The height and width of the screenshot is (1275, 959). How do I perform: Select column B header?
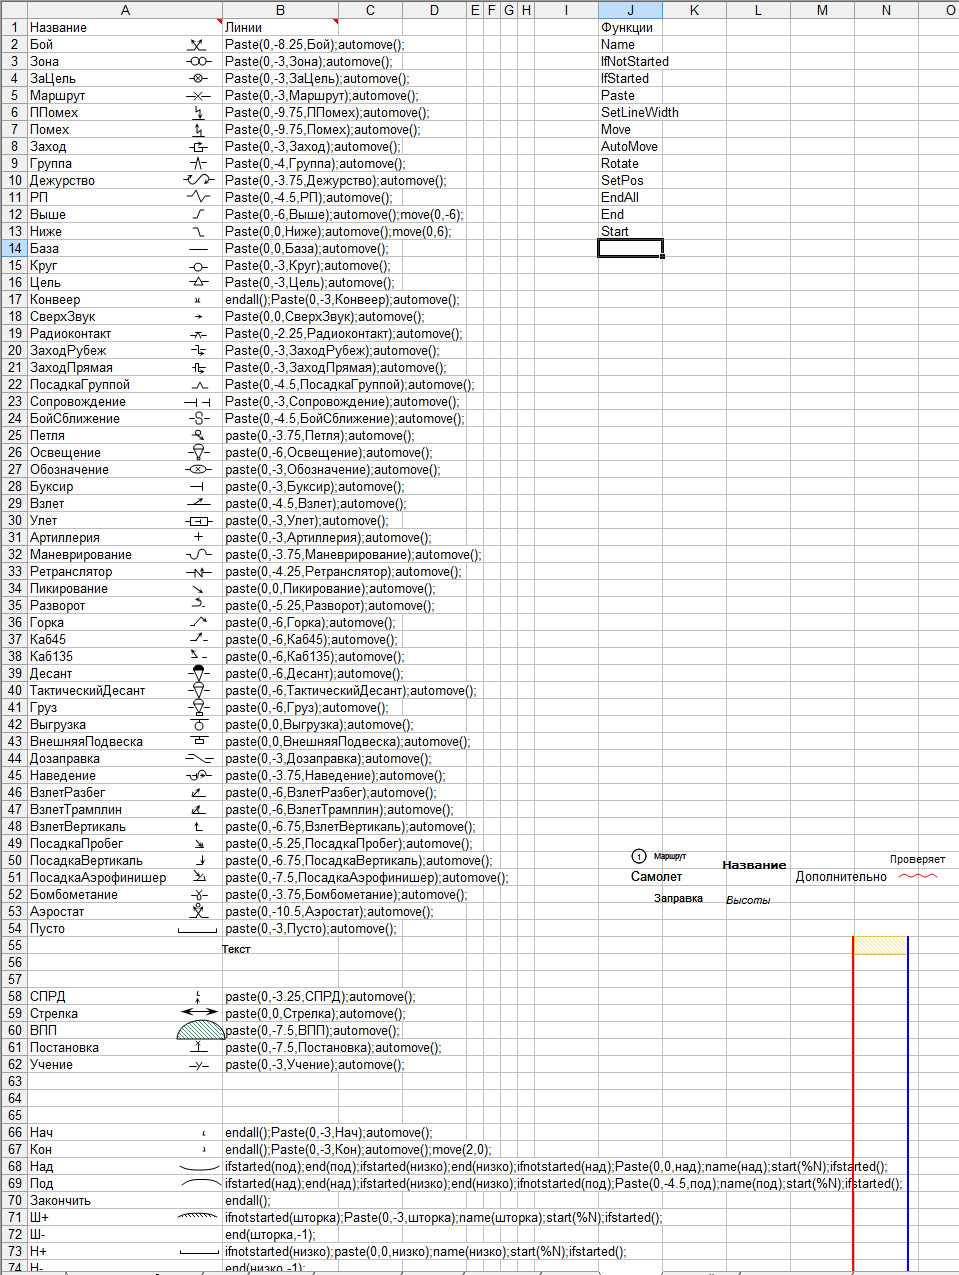pyautogui.click(x=280, y=9)
